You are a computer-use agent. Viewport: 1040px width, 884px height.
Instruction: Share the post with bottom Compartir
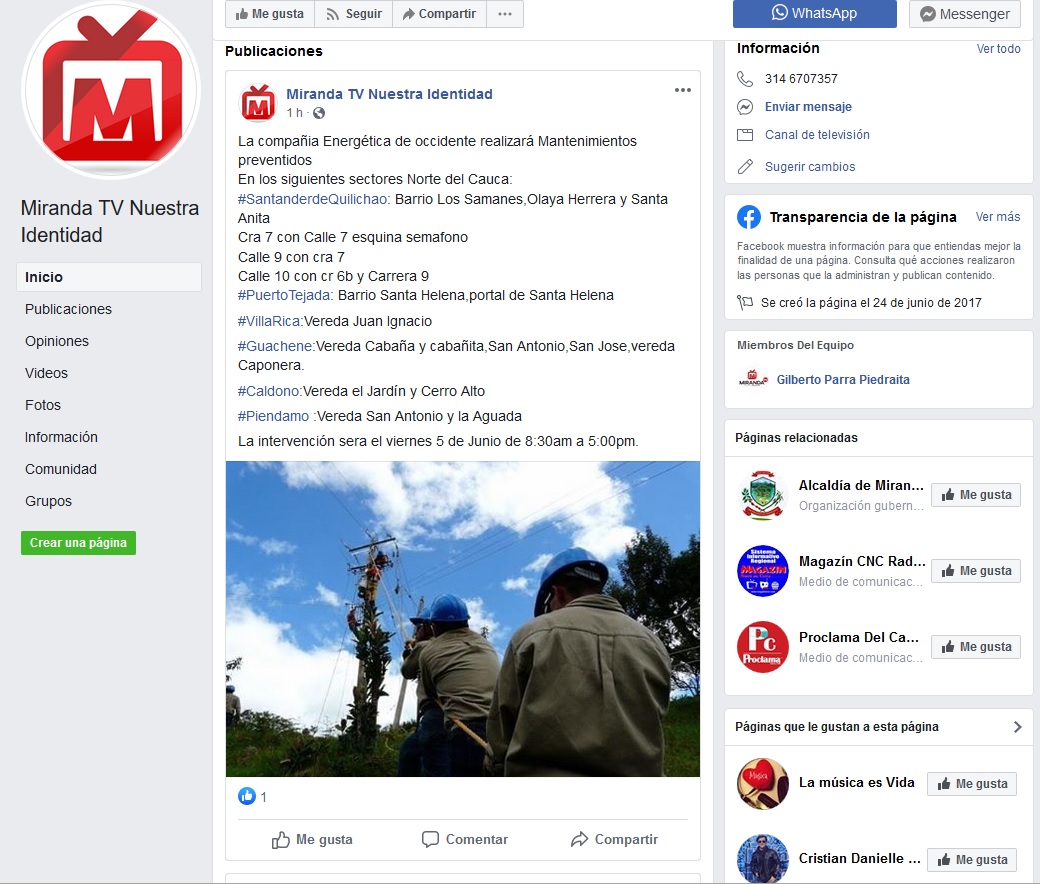[614, 840]
